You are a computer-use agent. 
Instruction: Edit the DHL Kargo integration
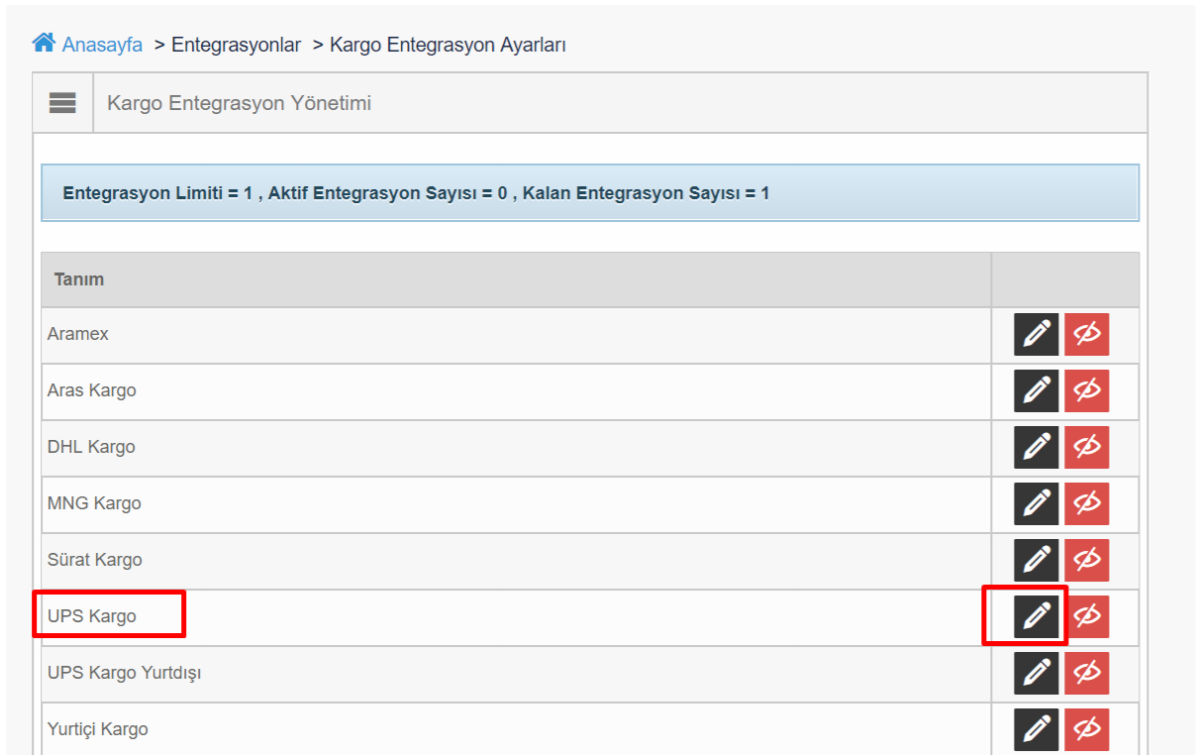(x=1036, y=447)
